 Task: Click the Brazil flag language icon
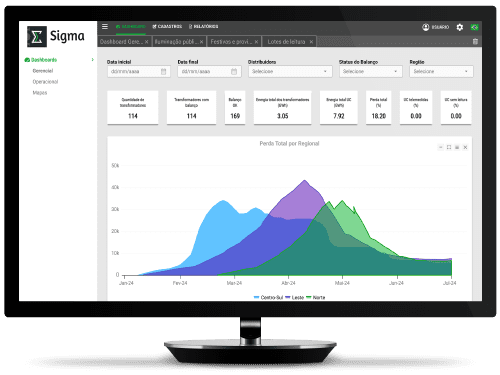(474, 27)
